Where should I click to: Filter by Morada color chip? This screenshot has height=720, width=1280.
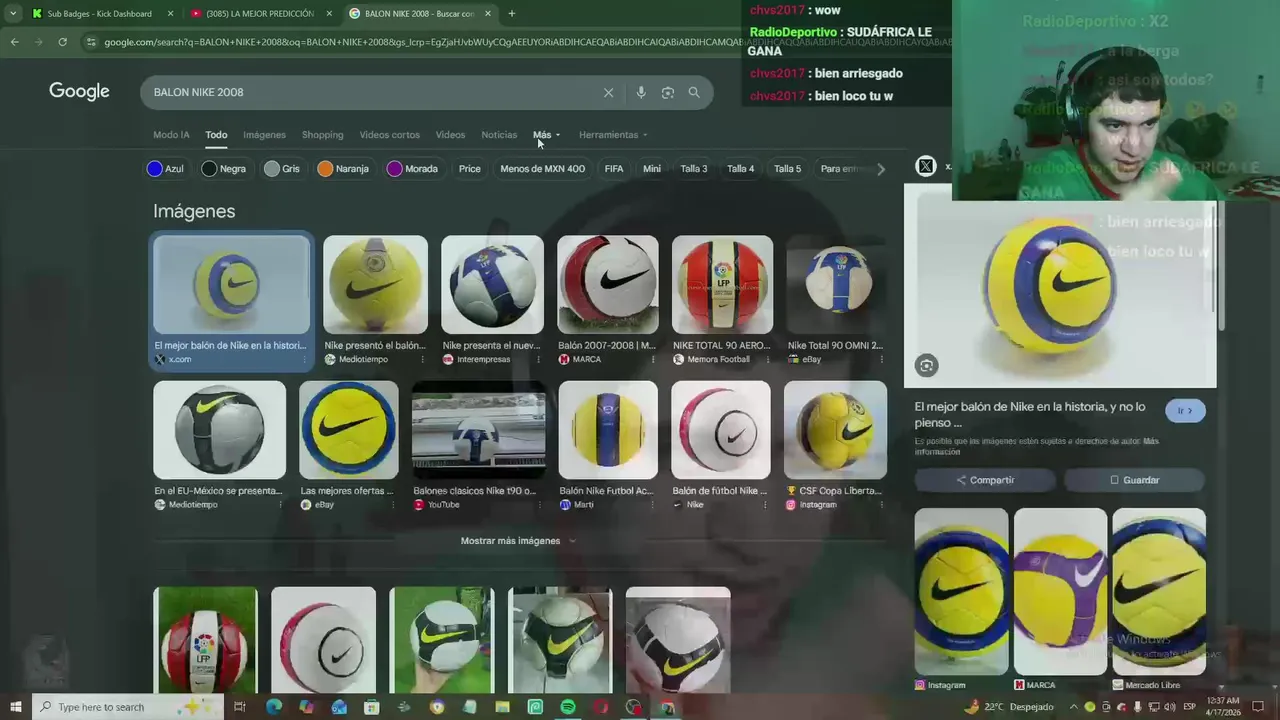(413, 169)
